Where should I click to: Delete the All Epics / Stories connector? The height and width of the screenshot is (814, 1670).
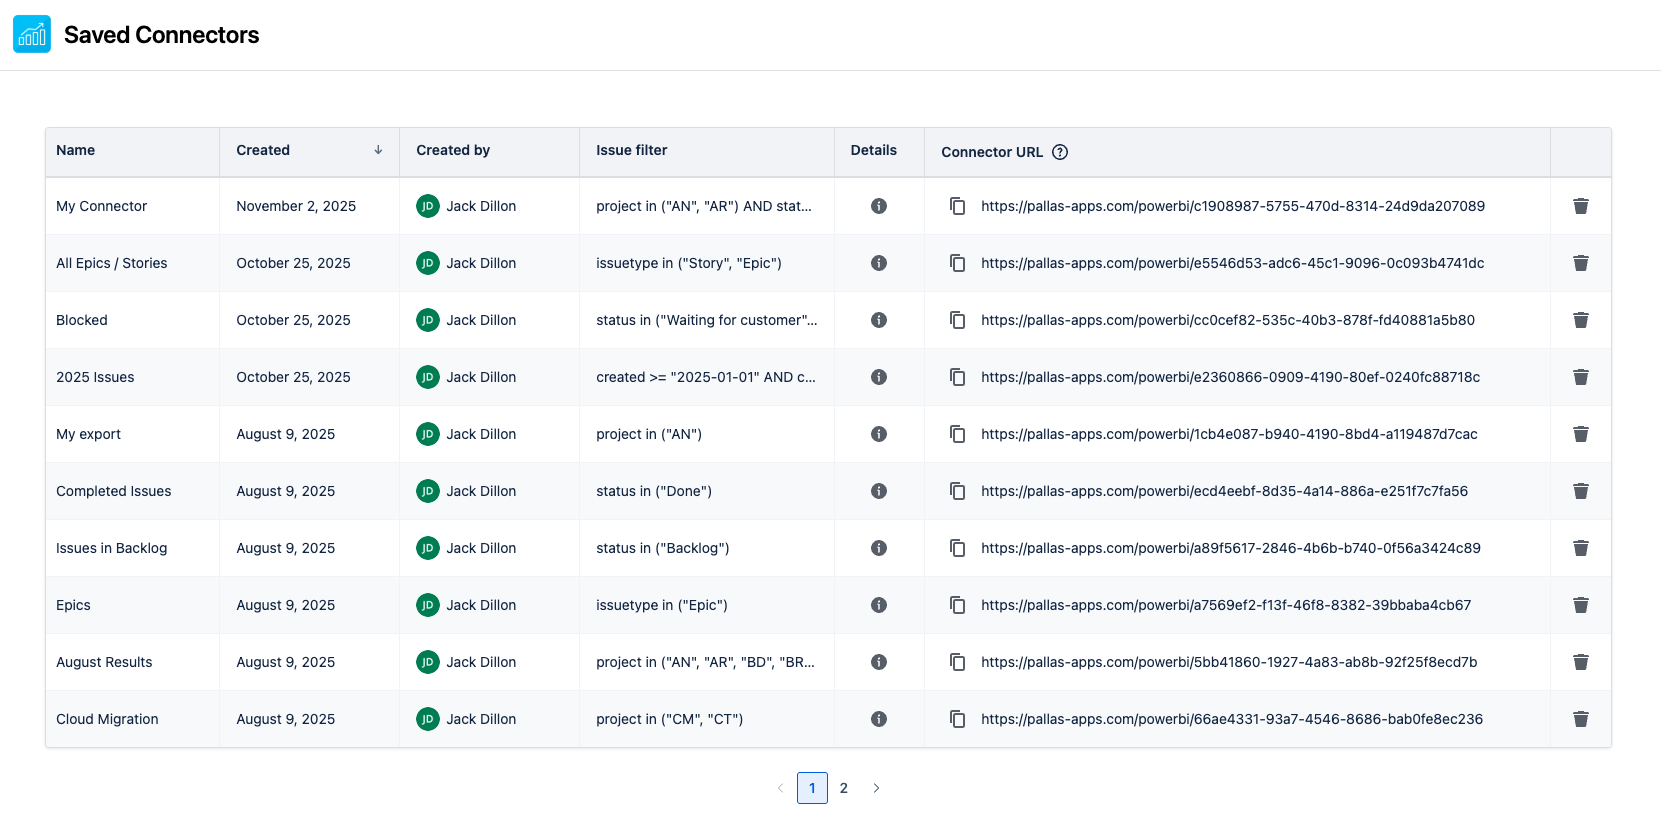click(x=1581, y=263)
